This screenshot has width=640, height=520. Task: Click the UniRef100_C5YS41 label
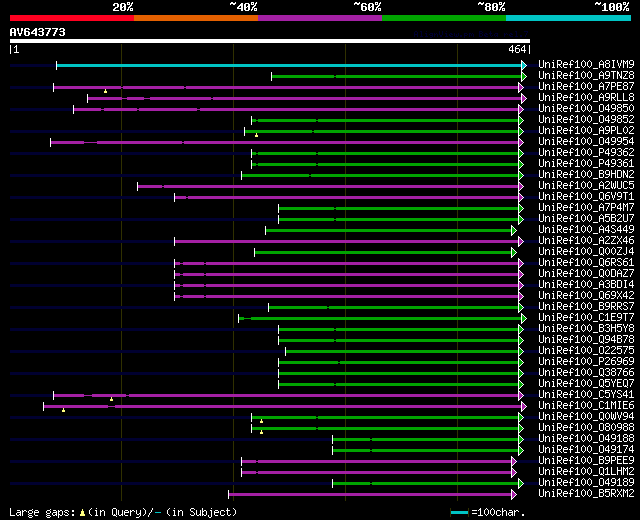pyautogui.click(x=586, y=395)
